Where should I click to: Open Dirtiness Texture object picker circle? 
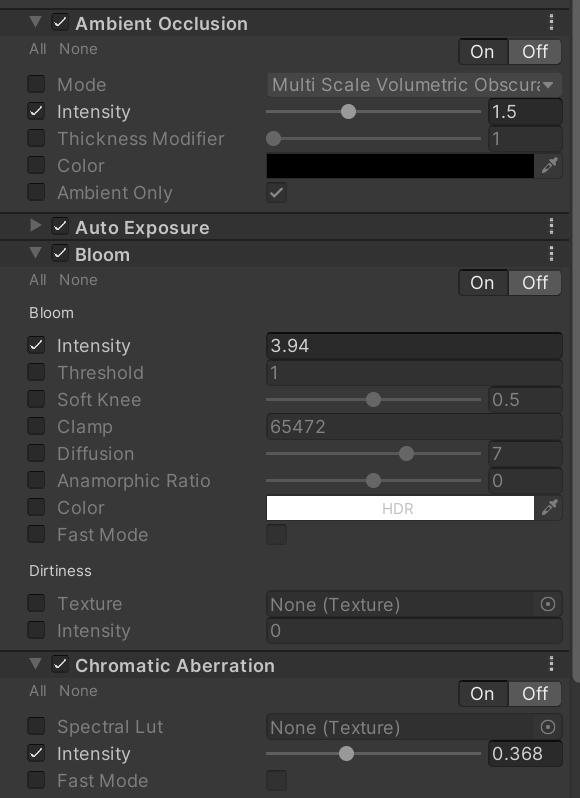tap(548, 604)
